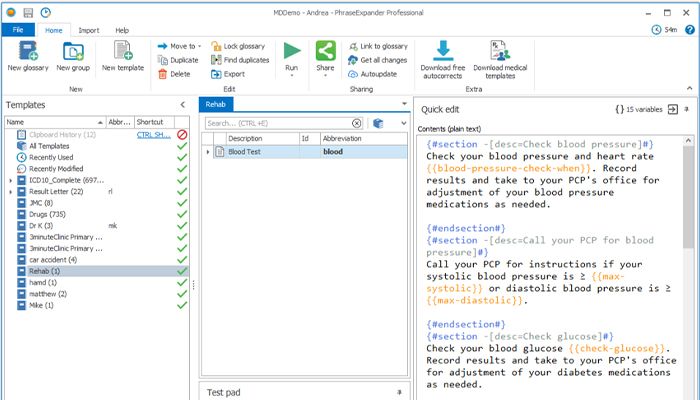The width and height of the screenshot is (700, 400).
Task: Open the CTRL SH... shortcut link
Action: tap(154, 134)
